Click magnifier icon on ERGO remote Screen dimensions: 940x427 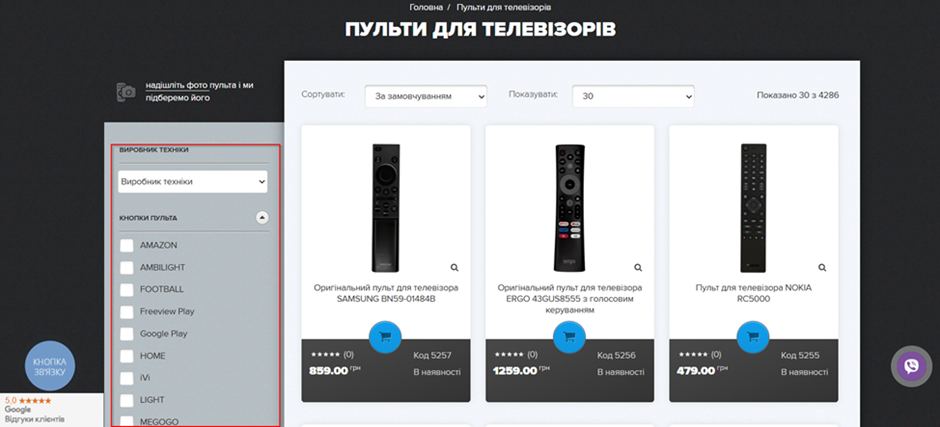(x=638, y=267)
